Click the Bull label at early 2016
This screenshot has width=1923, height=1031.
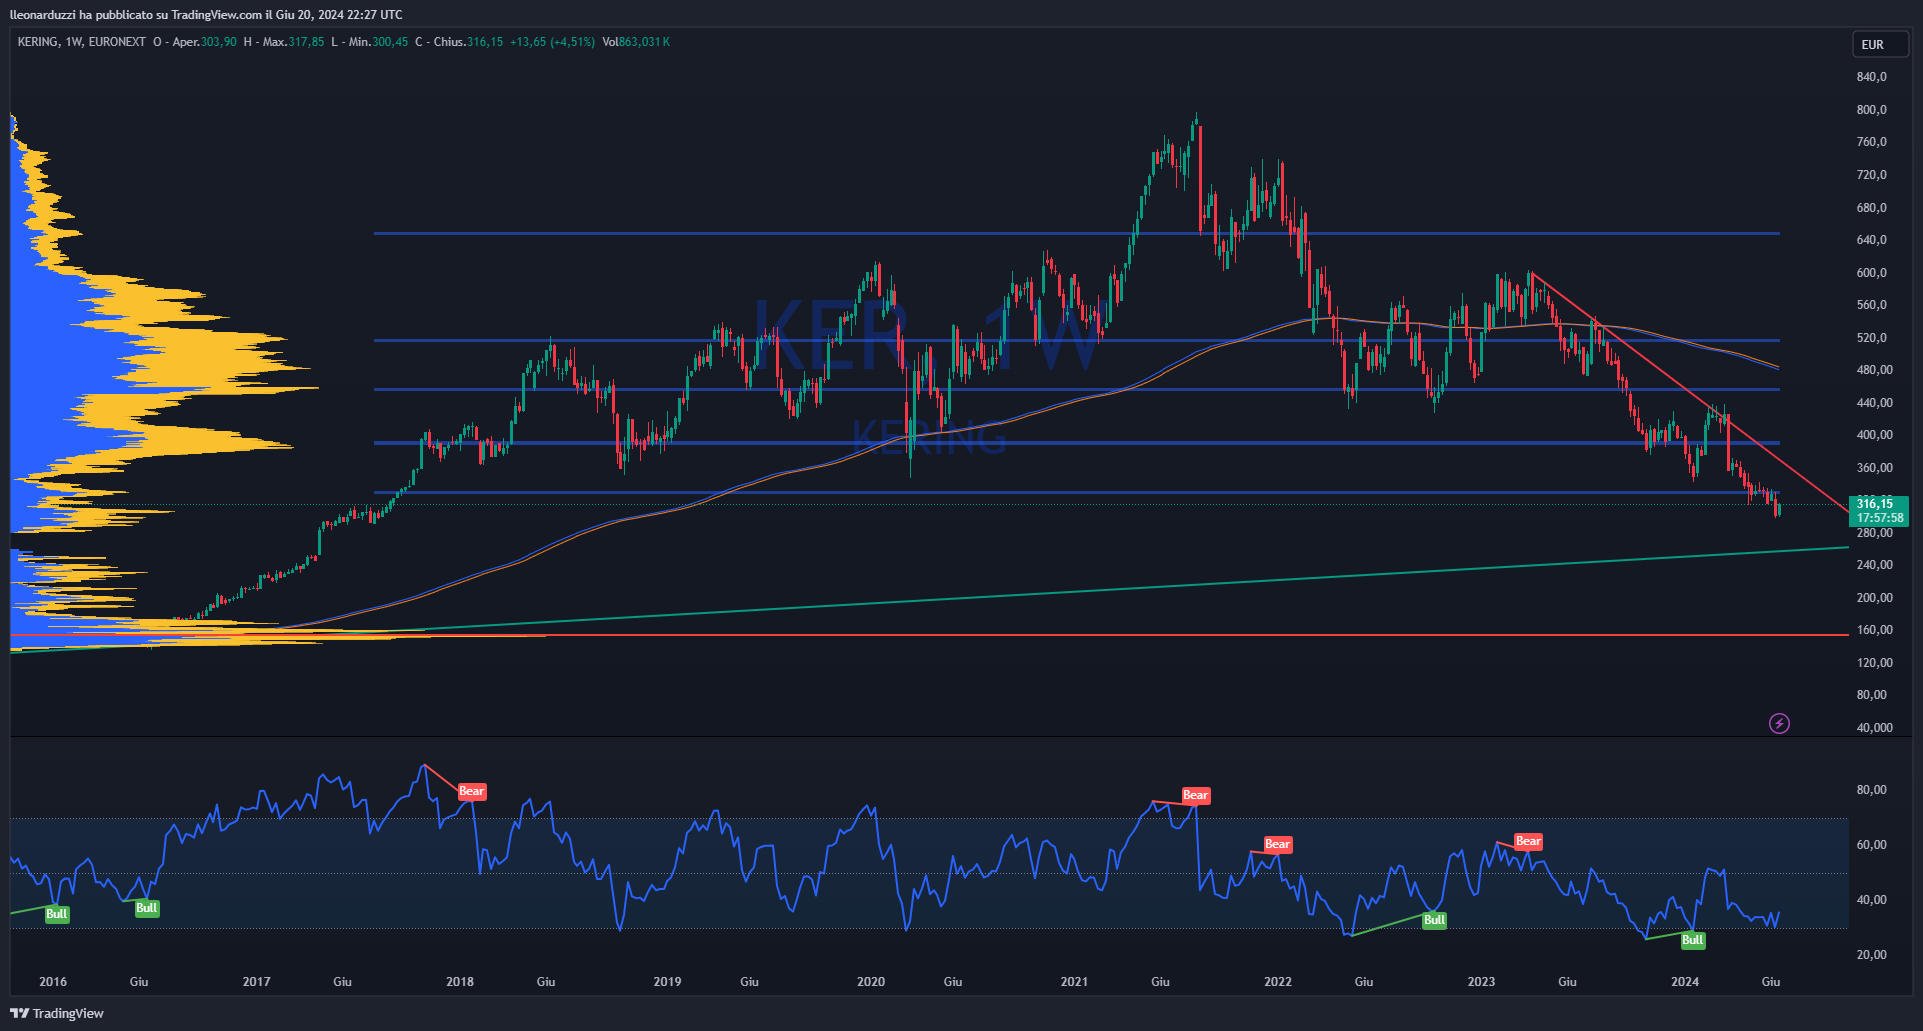click(57, 913)
